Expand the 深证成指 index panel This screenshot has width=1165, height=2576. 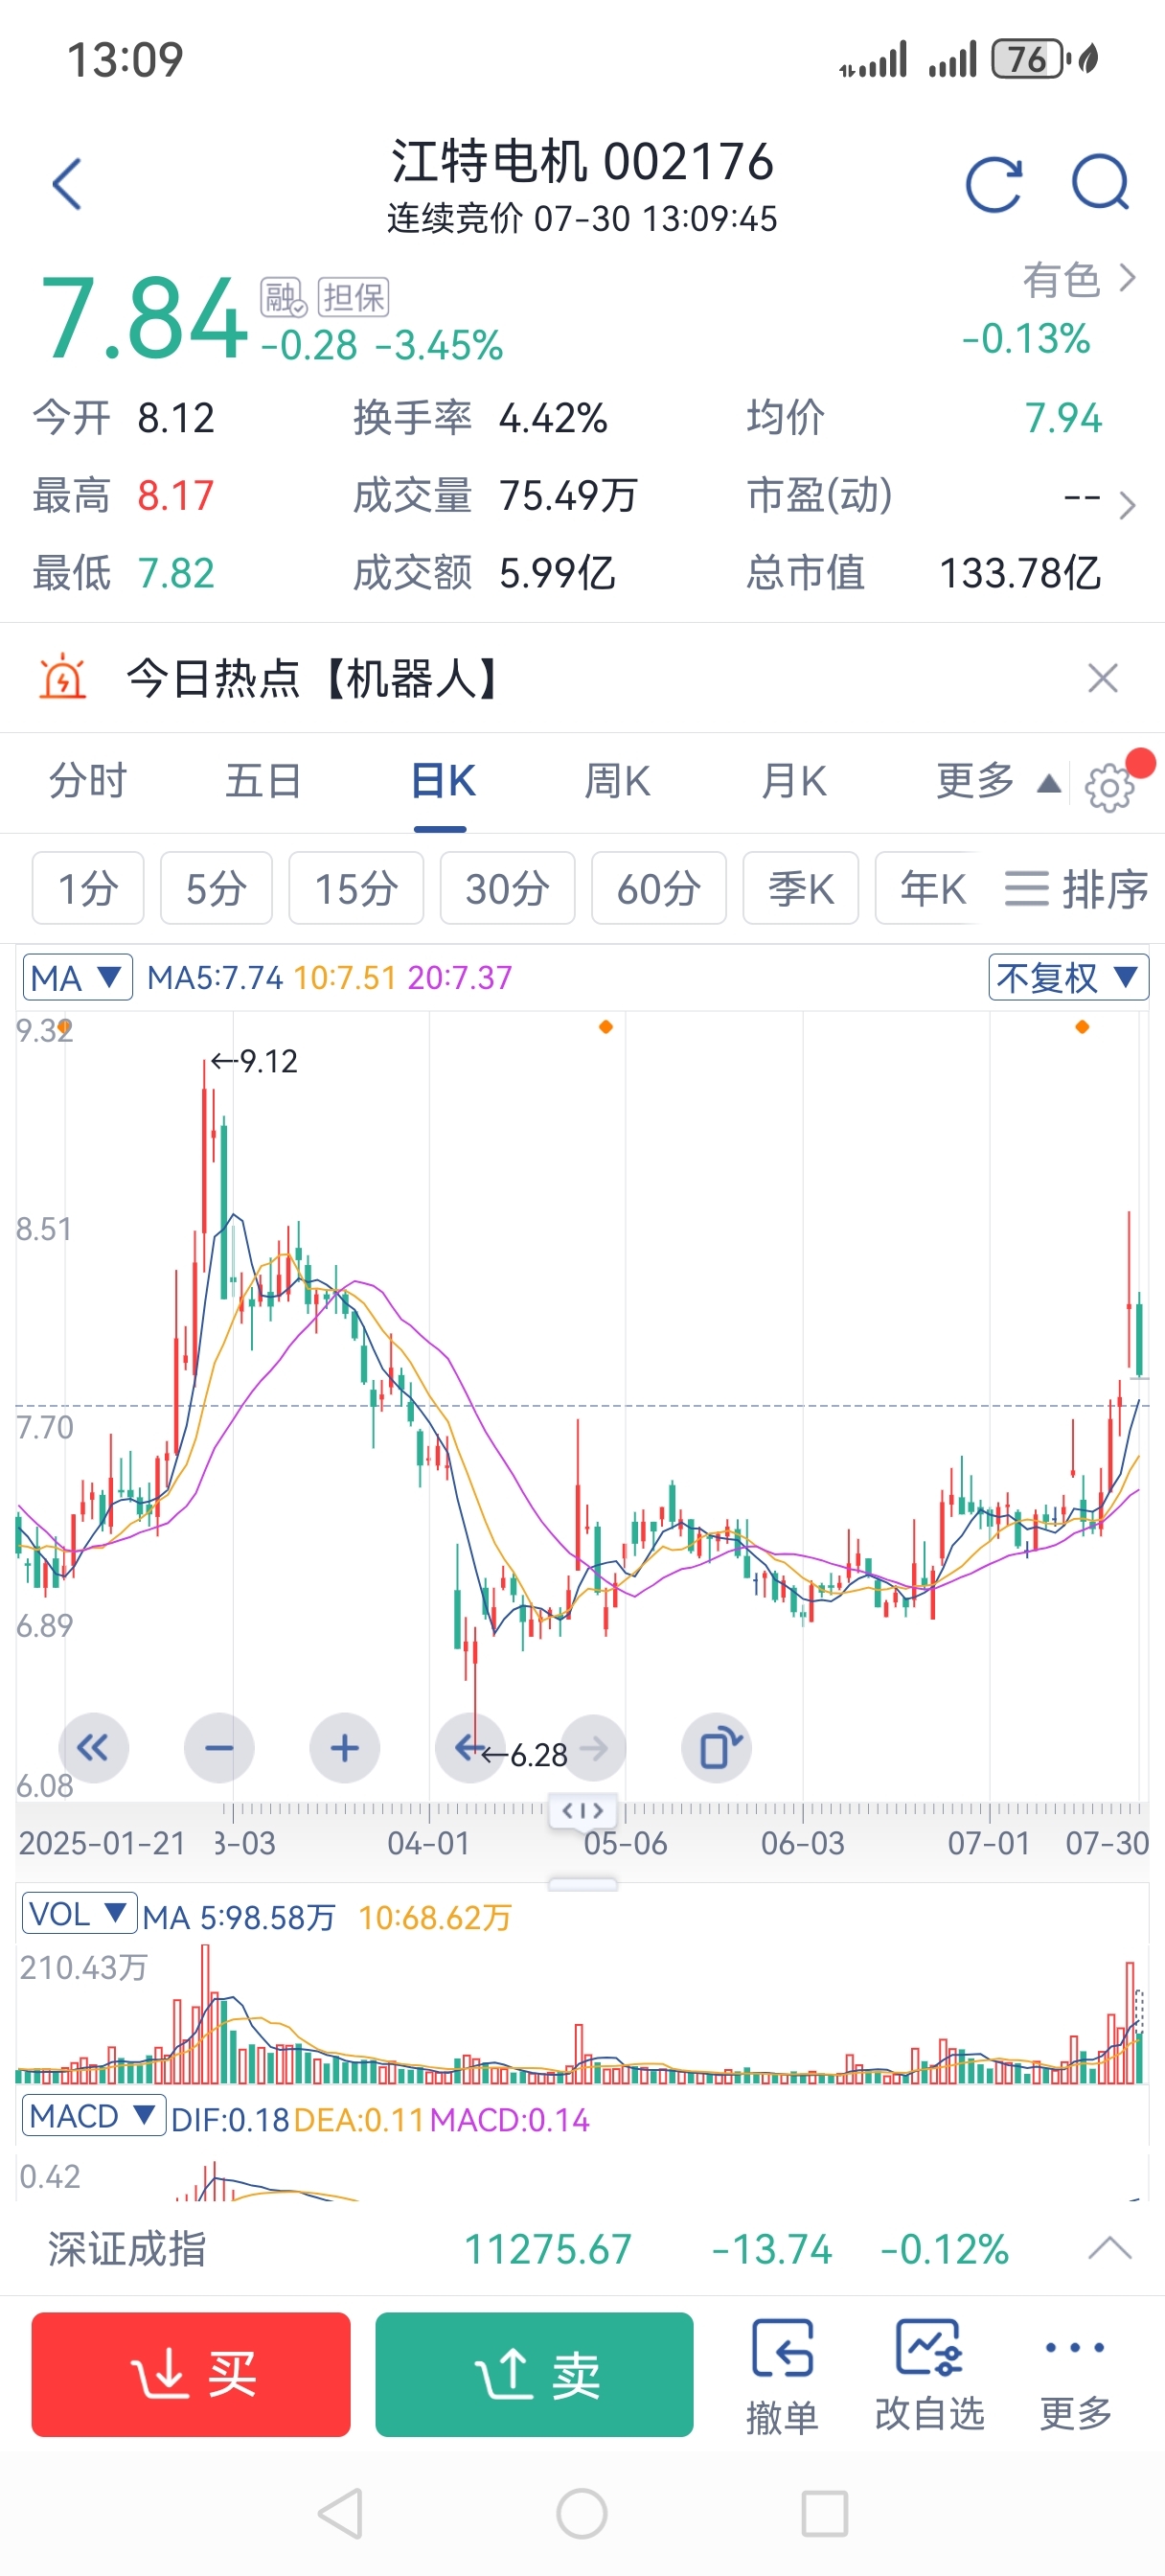(1109, 2249)
